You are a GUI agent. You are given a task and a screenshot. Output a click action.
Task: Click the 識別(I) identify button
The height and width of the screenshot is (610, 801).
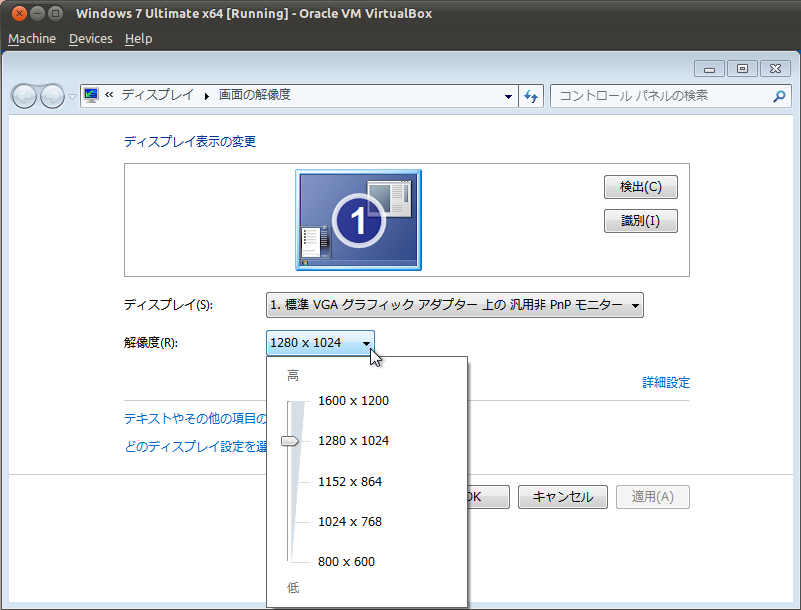tap(641, 221)
